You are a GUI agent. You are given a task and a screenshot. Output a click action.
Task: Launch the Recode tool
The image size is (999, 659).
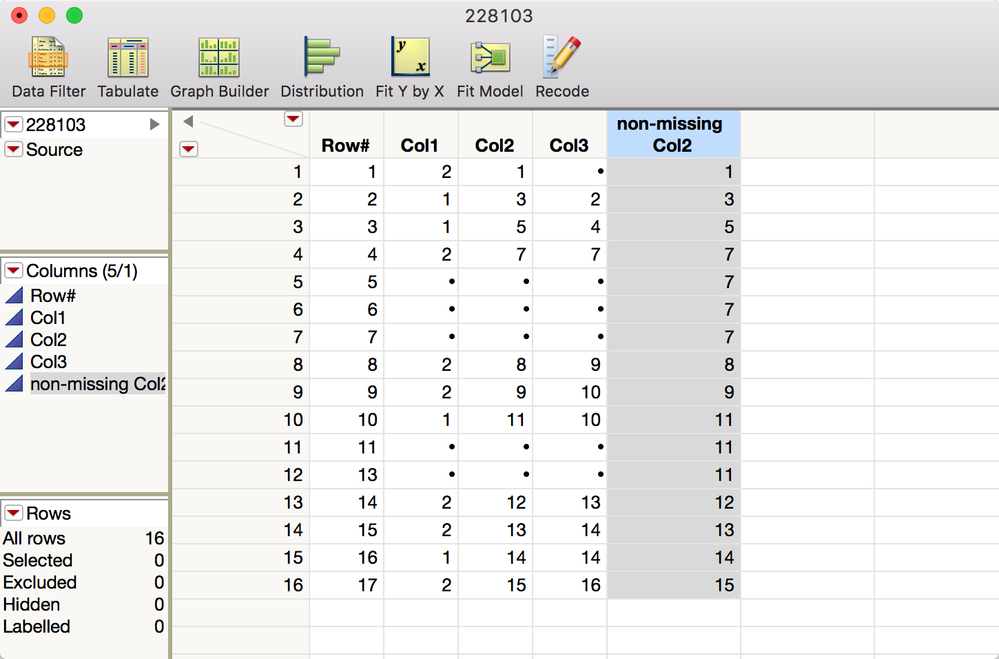coord(562,68)
